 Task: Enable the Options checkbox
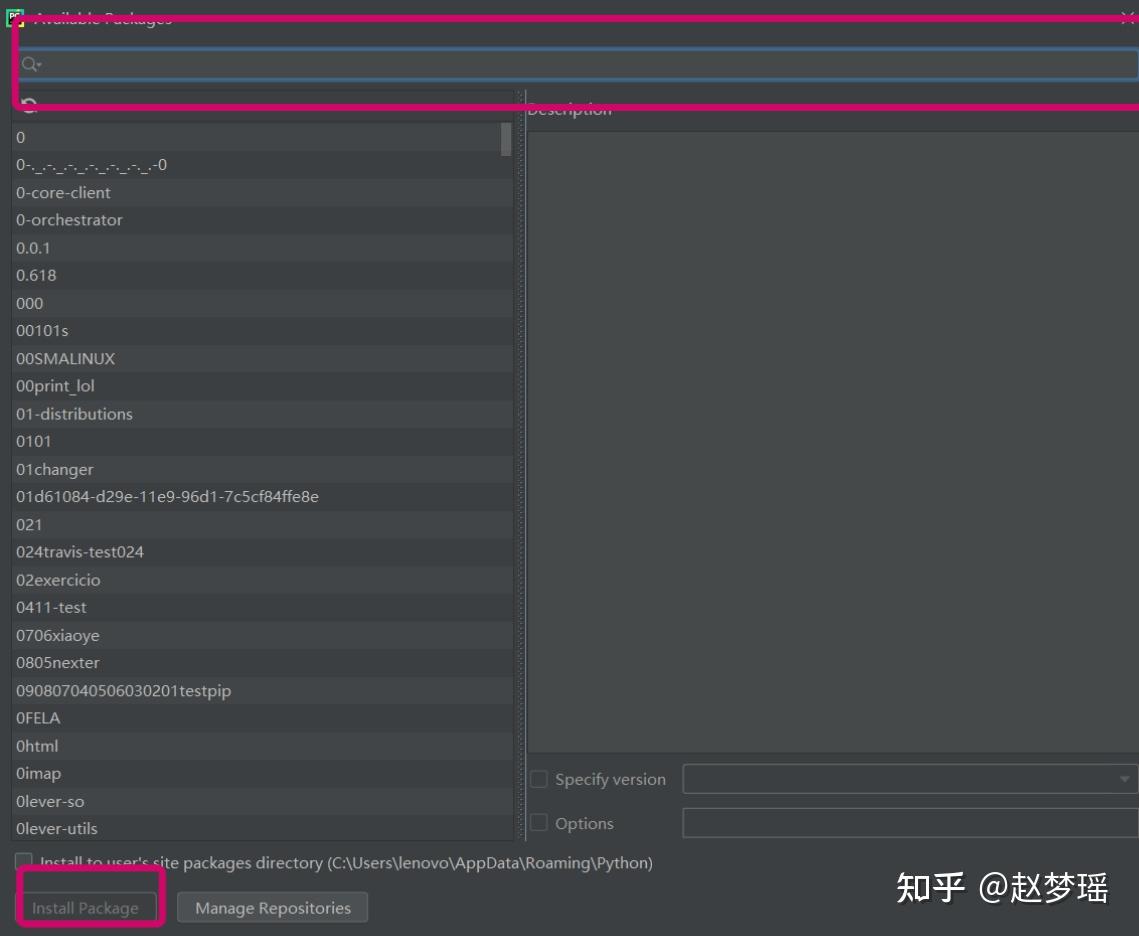[538, 823]
